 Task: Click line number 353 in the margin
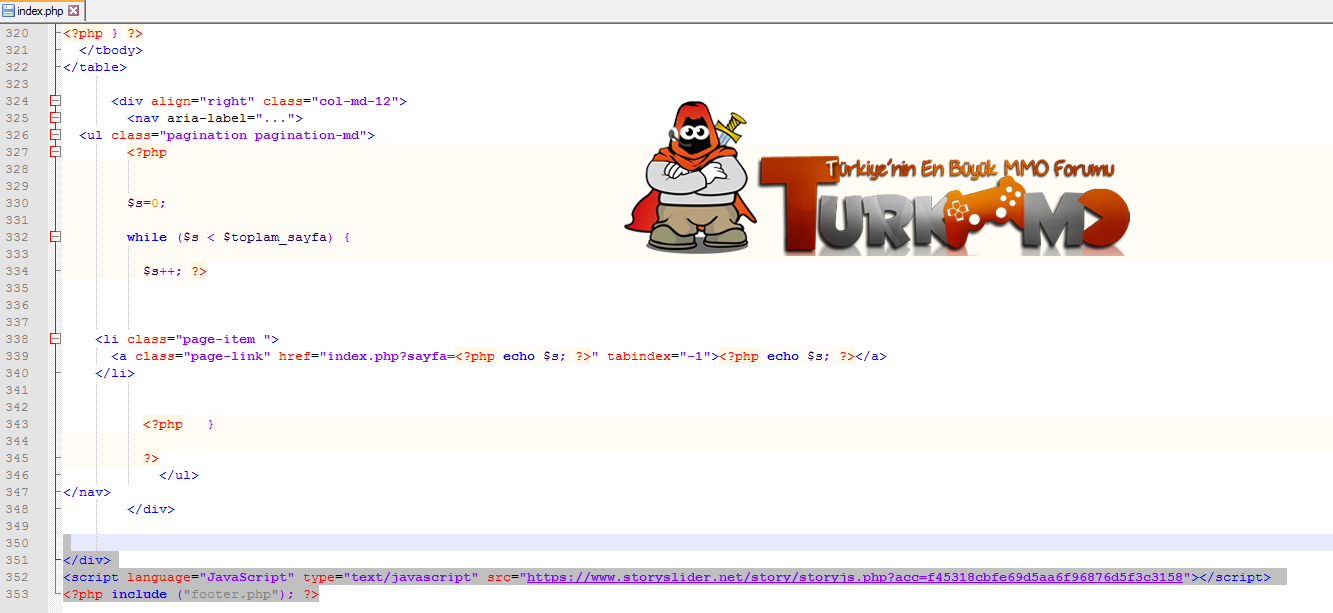(16, 594)
